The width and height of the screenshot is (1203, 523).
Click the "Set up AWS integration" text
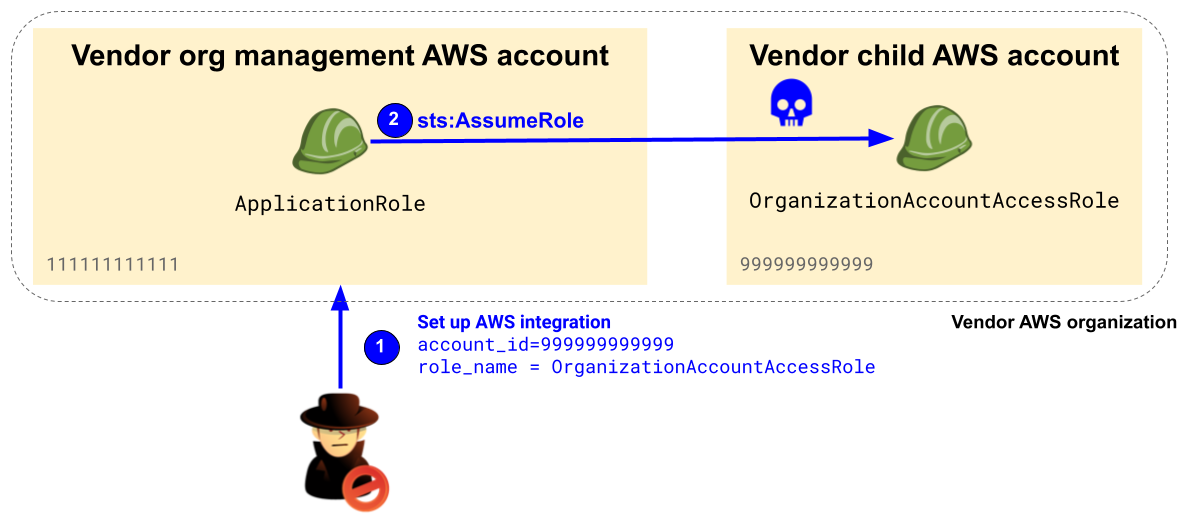point(513,323)
